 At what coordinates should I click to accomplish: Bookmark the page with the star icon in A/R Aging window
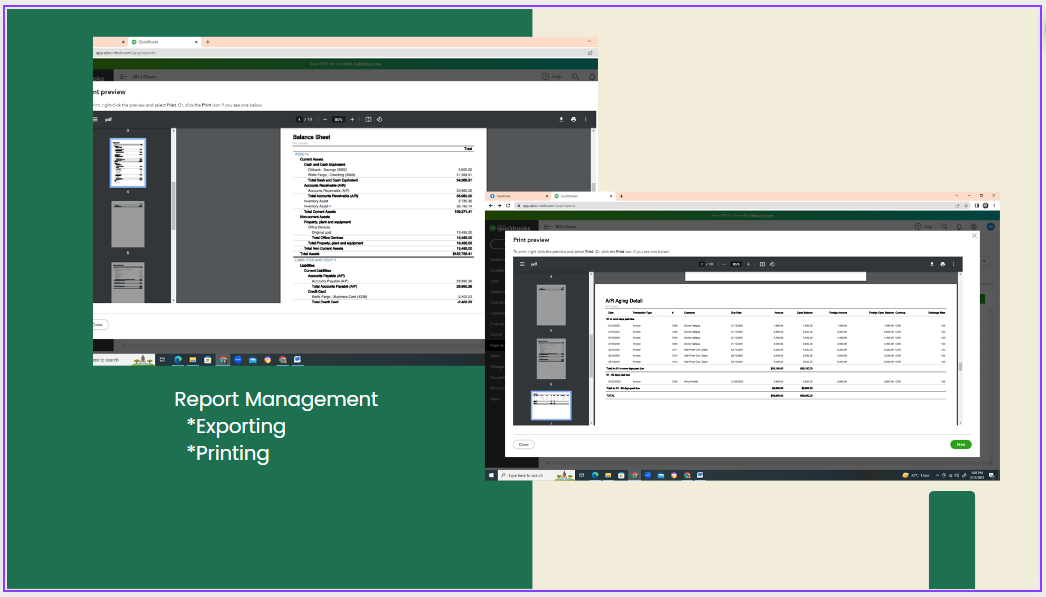click(966, 205)
